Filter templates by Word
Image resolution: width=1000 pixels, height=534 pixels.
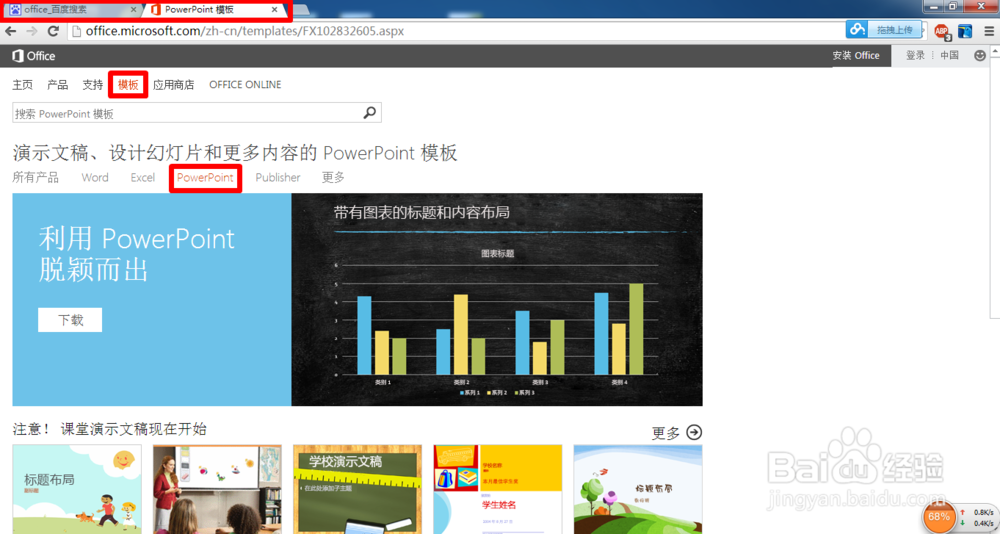pyautogui.click(x=95, y=177)
